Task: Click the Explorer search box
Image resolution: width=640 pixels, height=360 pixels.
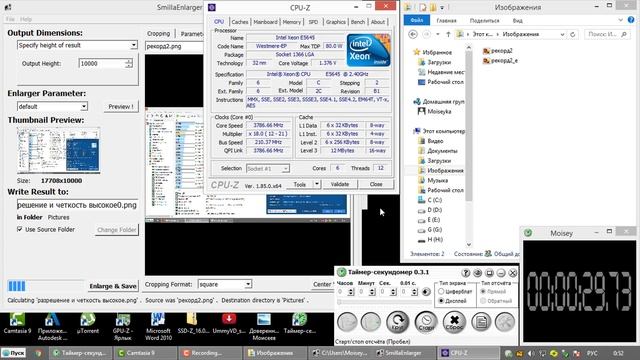Action: [607, 34]
